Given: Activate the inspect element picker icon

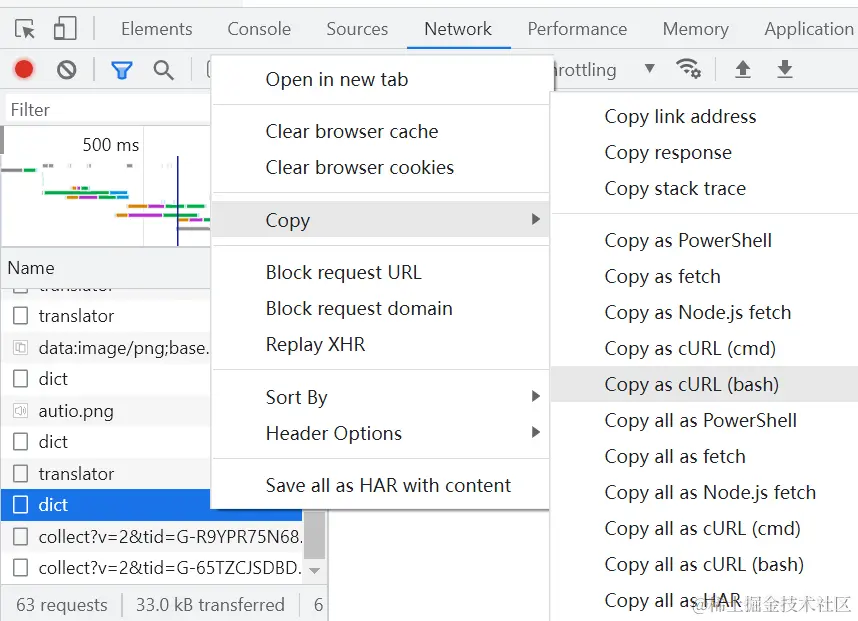Looking at the screenshot, I should [25, 28].
